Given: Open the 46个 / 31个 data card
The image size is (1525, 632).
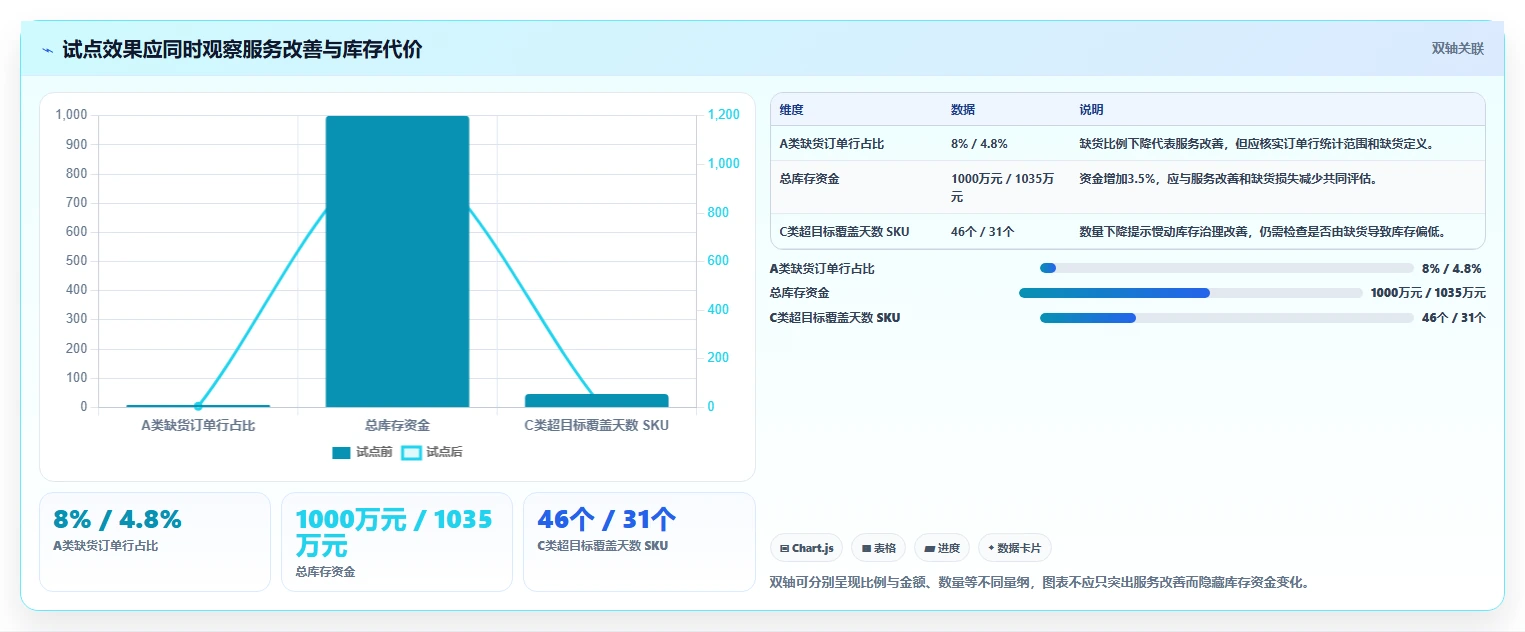Looking at the screenshot, I should click(639, 542).
